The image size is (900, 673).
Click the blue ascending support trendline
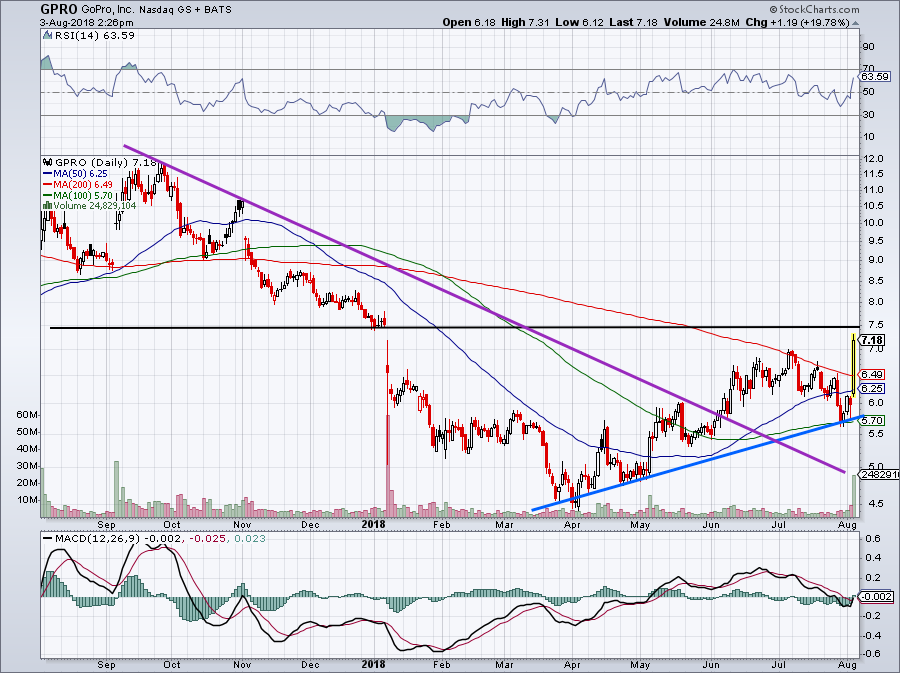pos(697,462)
